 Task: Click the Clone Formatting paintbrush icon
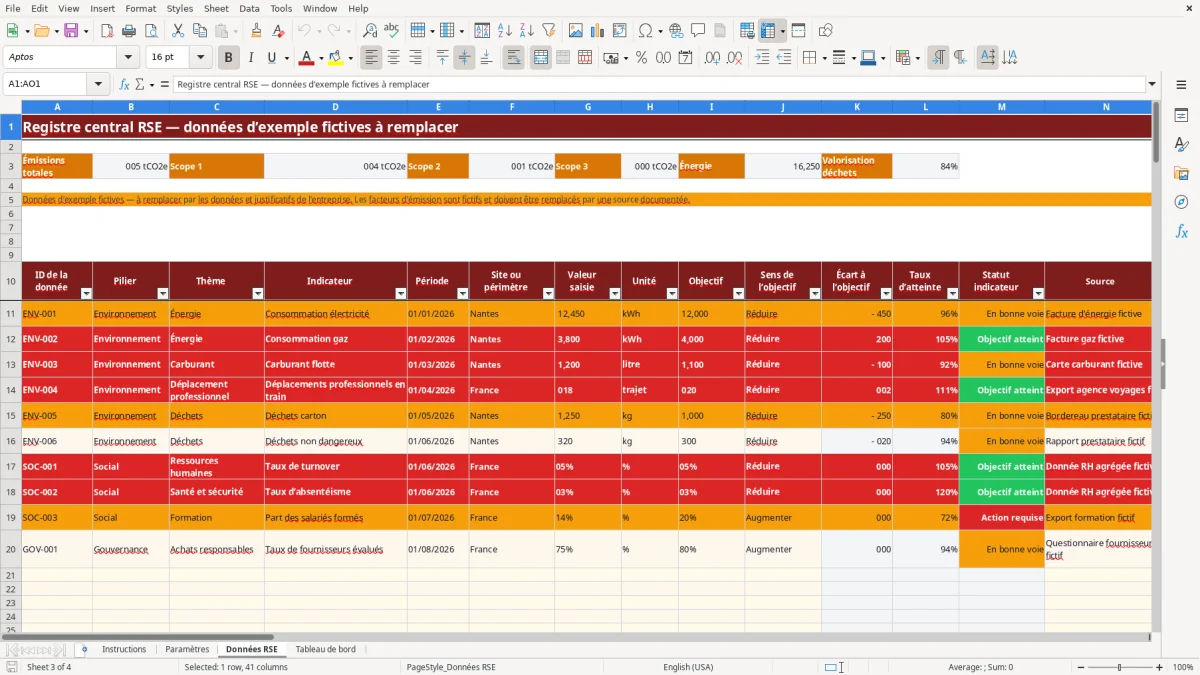(x=256, y=31)
